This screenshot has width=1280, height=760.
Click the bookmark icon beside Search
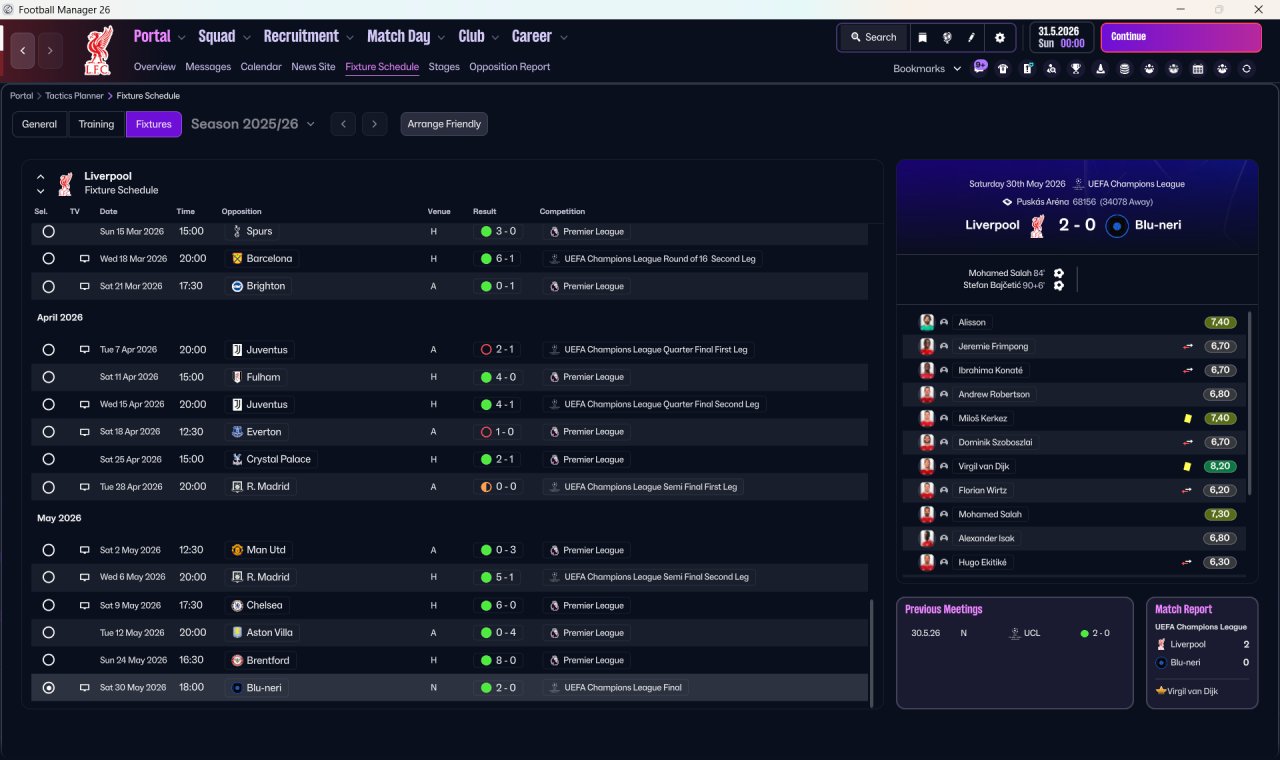(x=922, y=37)
